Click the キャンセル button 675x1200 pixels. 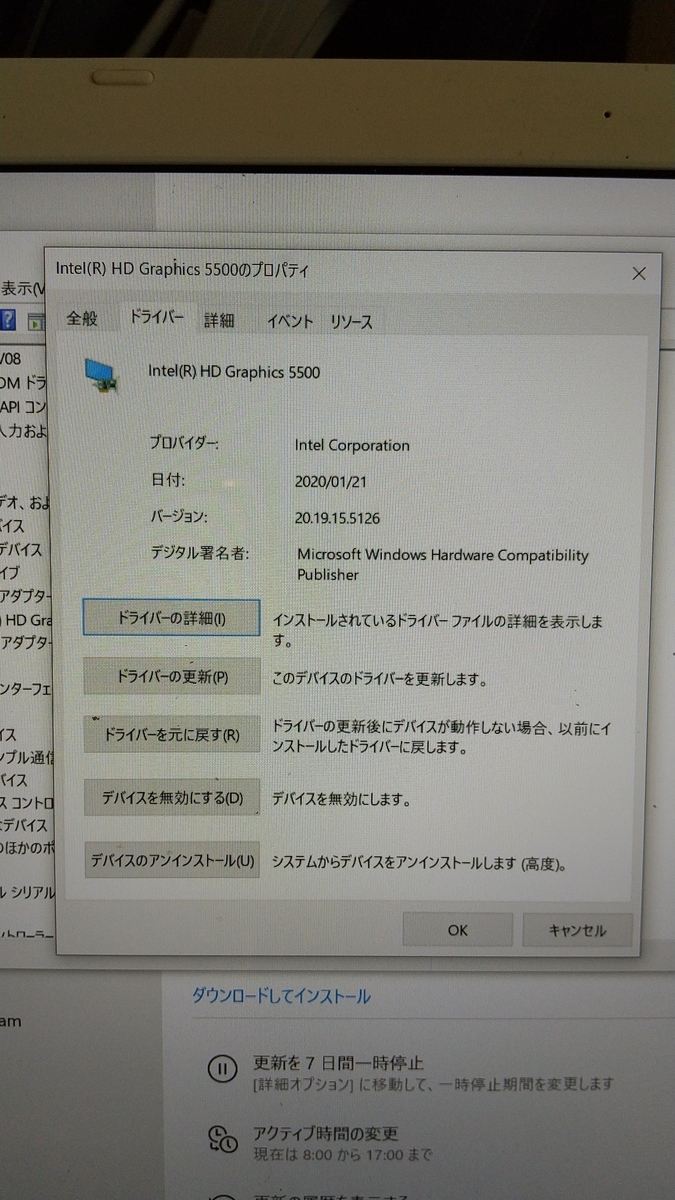(577, 930)
